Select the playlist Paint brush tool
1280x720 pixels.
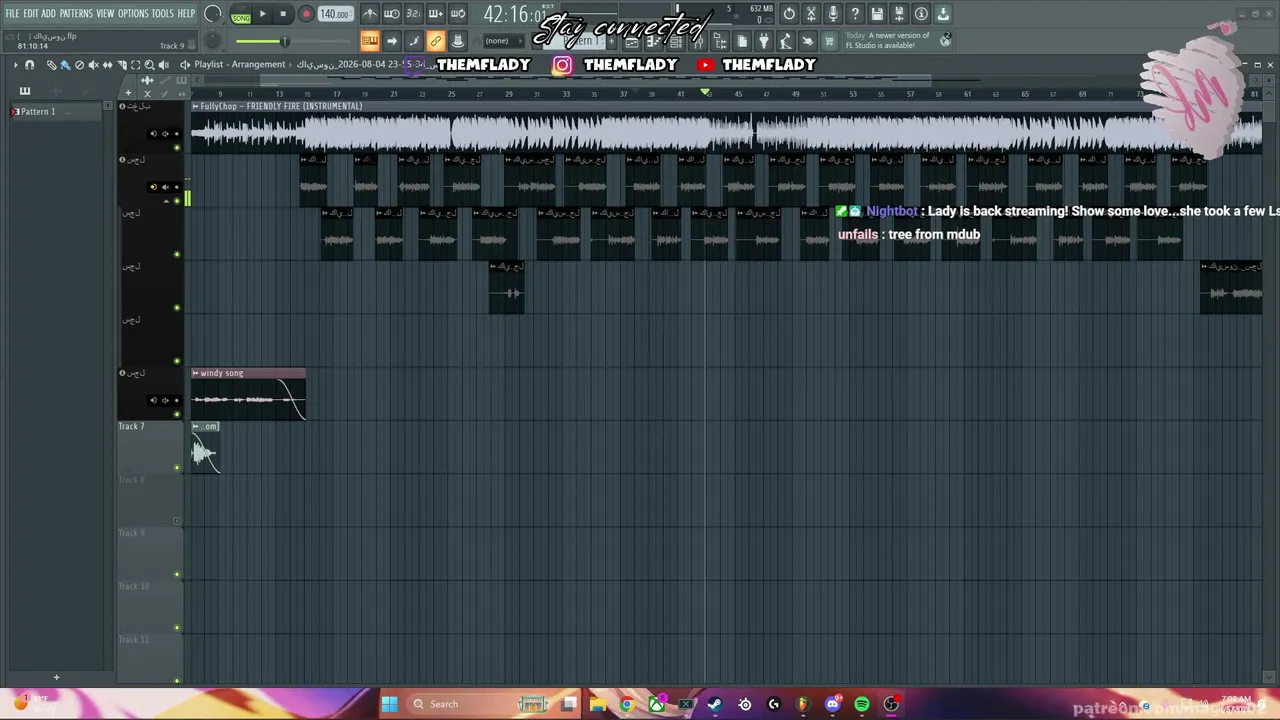pos(65,65)
